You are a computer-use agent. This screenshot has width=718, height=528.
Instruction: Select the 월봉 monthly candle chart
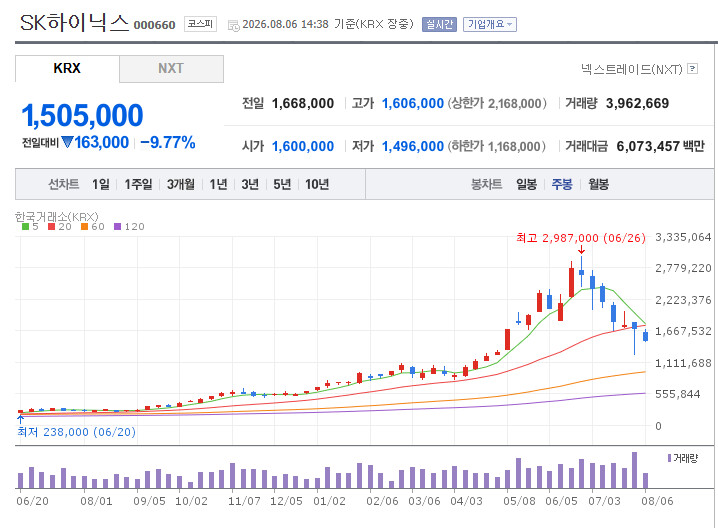click(598, 184)
